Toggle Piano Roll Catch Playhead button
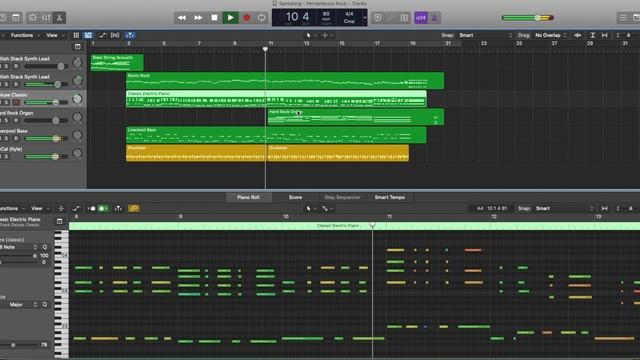Screen dimensions: 640x360 118,209
